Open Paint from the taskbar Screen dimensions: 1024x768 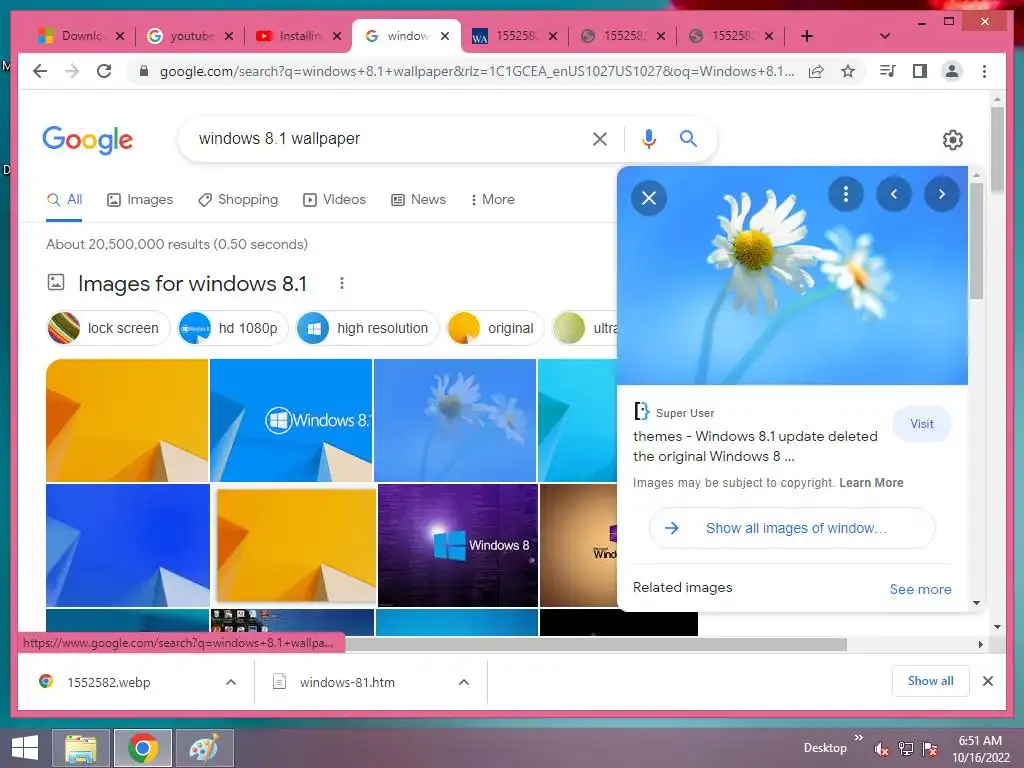pos(204,748)
